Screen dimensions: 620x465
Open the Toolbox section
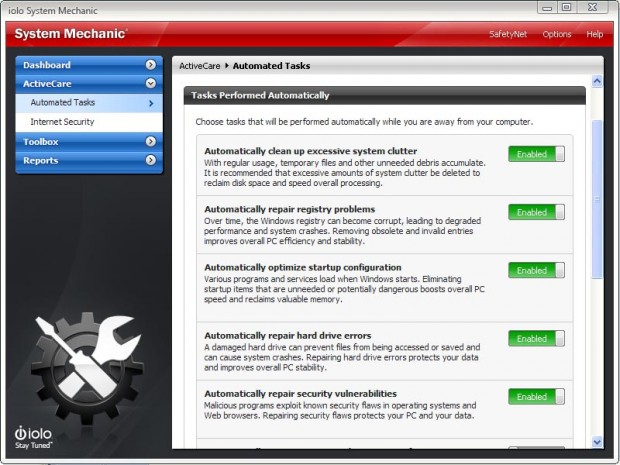89,142
